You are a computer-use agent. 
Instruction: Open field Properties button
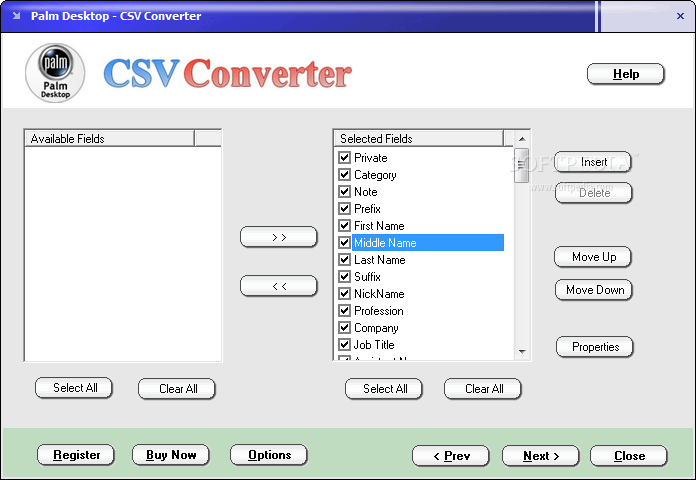[595, 347]
